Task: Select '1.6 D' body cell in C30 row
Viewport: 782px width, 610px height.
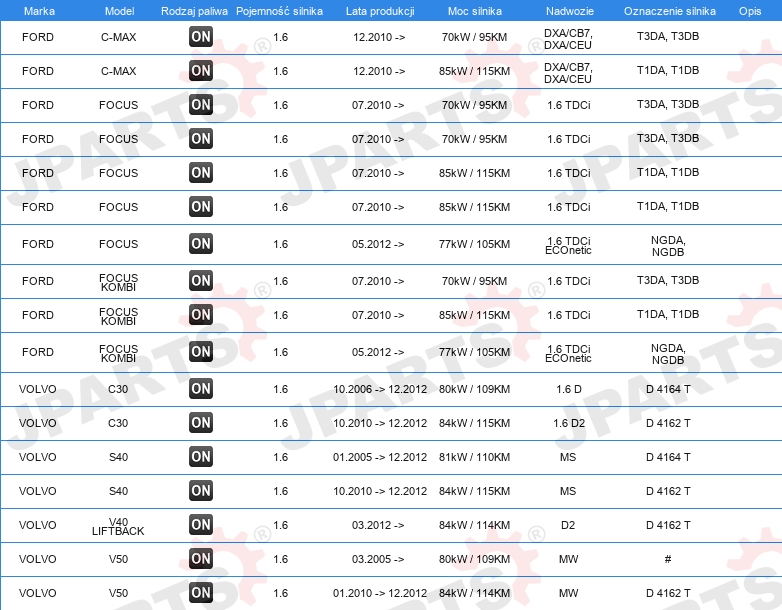Action: tap(569, 389)
